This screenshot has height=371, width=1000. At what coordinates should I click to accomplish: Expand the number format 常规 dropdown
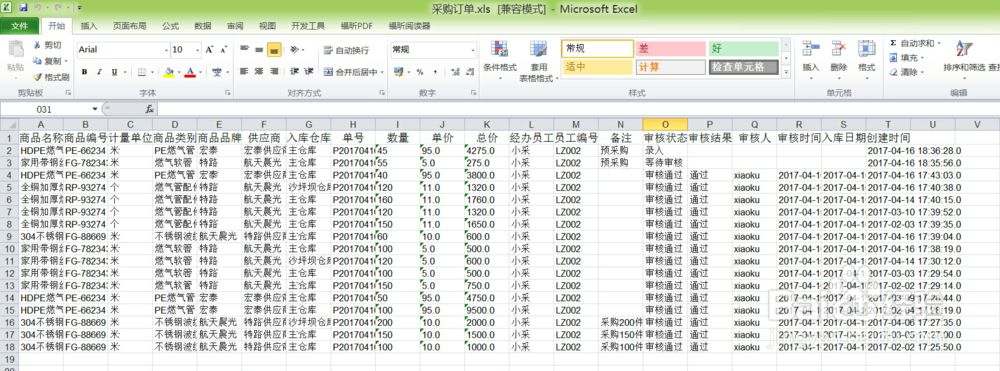pos(473,50)
